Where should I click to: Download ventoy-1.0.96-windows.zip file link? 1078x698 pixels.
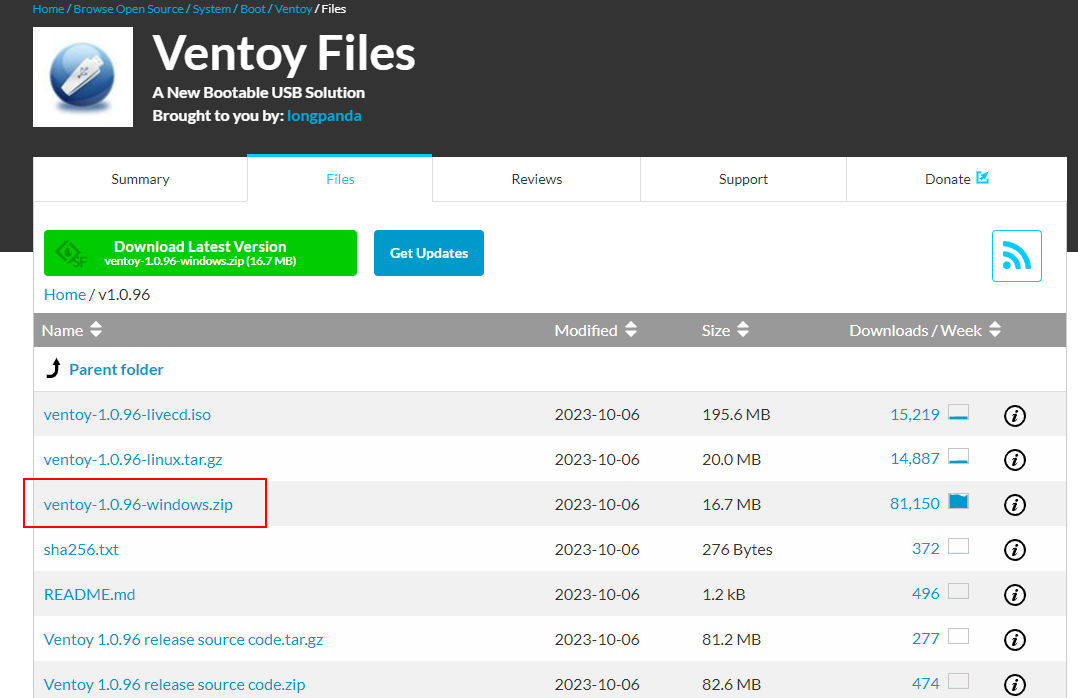[x=138, y=504]
